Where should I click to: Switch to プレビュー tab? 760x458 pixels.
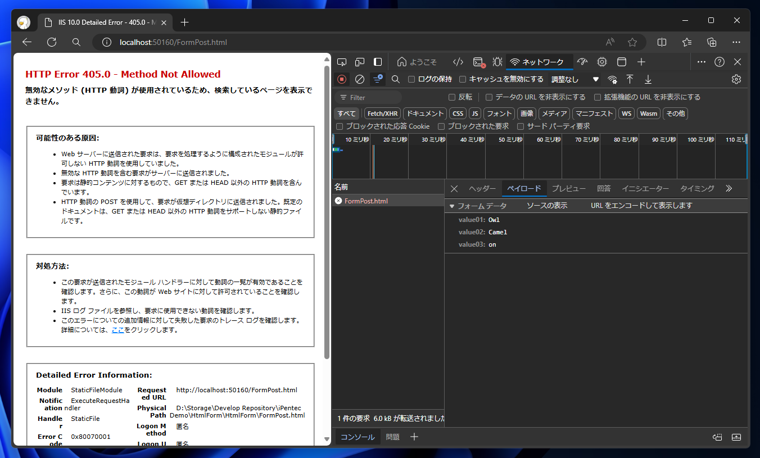tap(569, 189)
